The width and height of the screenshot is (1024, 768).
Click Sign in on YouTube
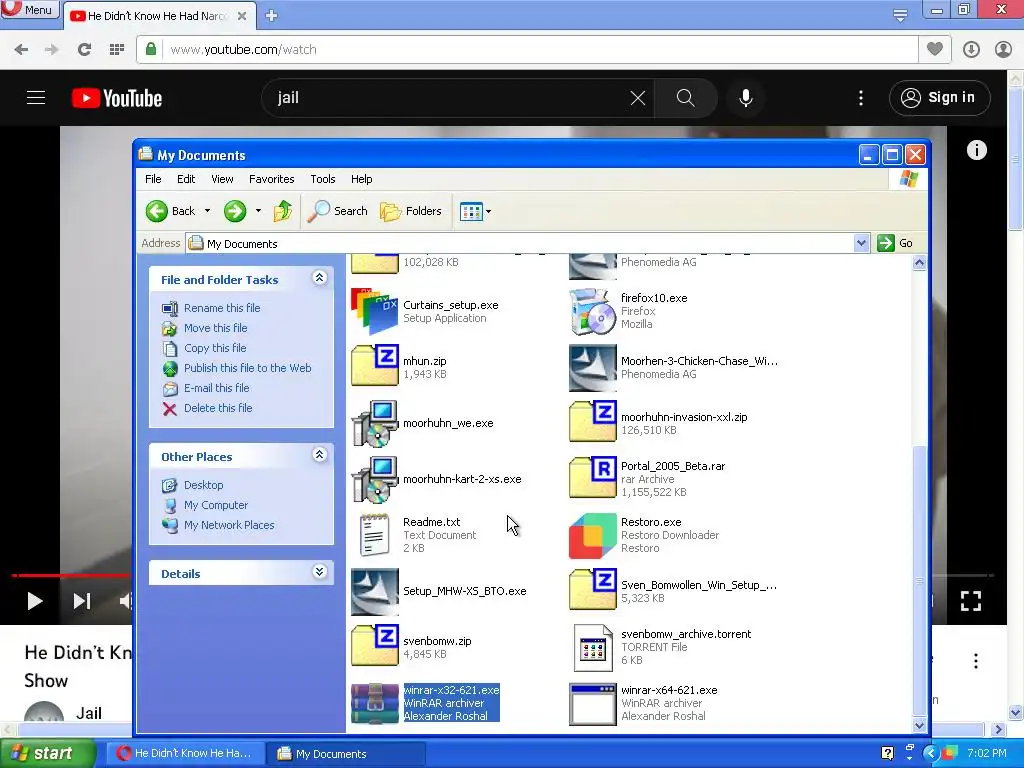939,97
